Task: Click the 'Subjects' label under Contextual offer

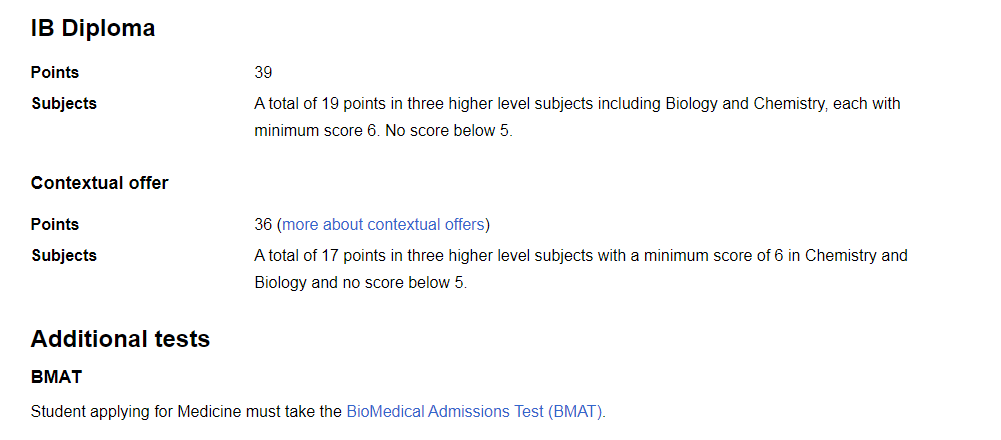Action: [64, 255]
